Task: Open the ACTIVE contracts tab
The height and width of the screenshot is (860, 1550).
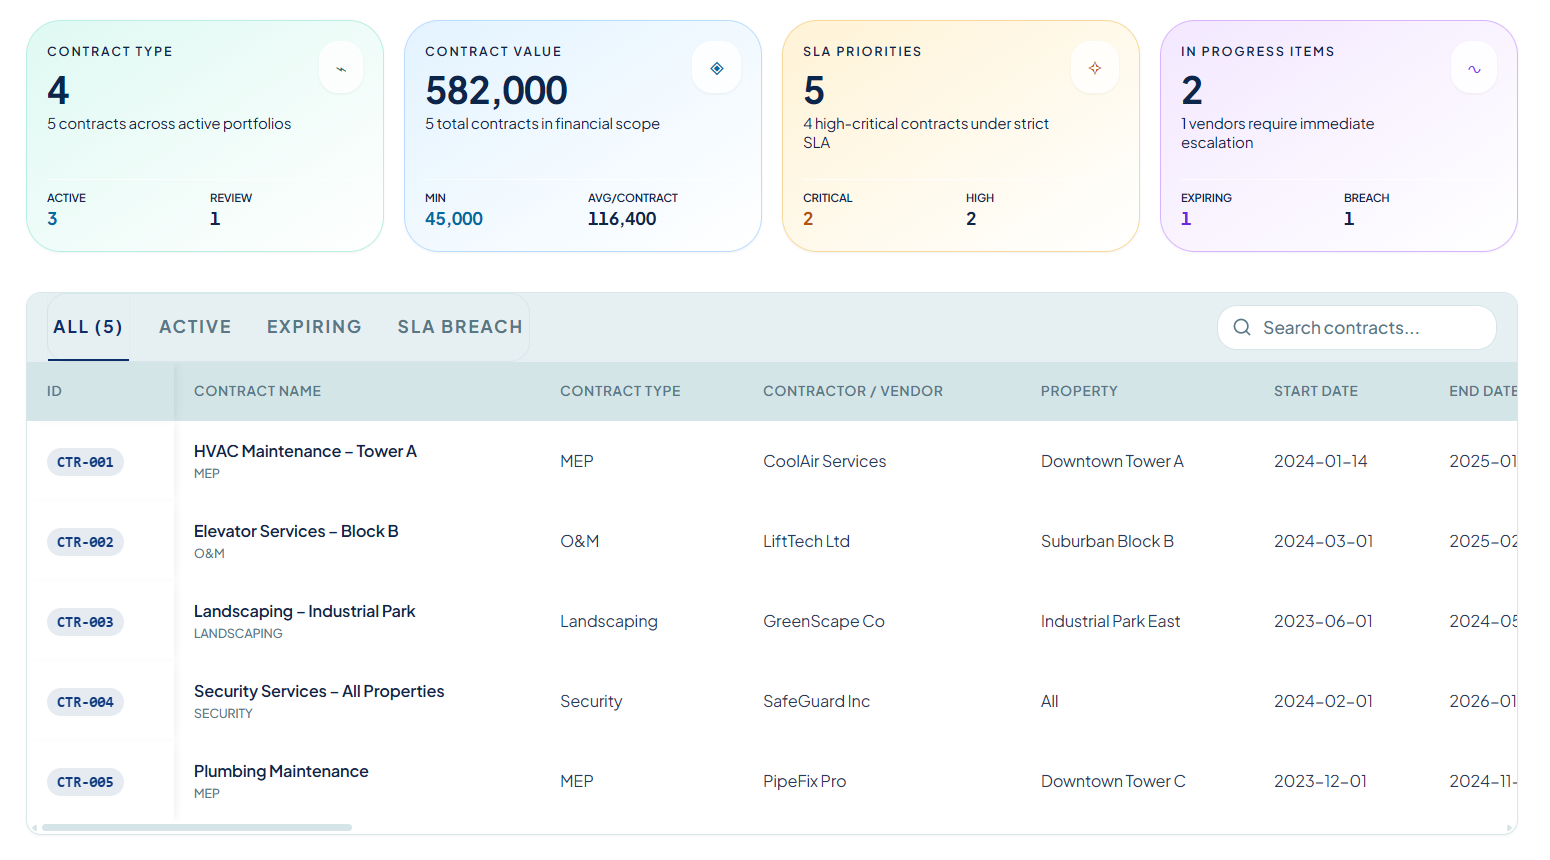Action: pyautogui.click(x=195, y=327)
